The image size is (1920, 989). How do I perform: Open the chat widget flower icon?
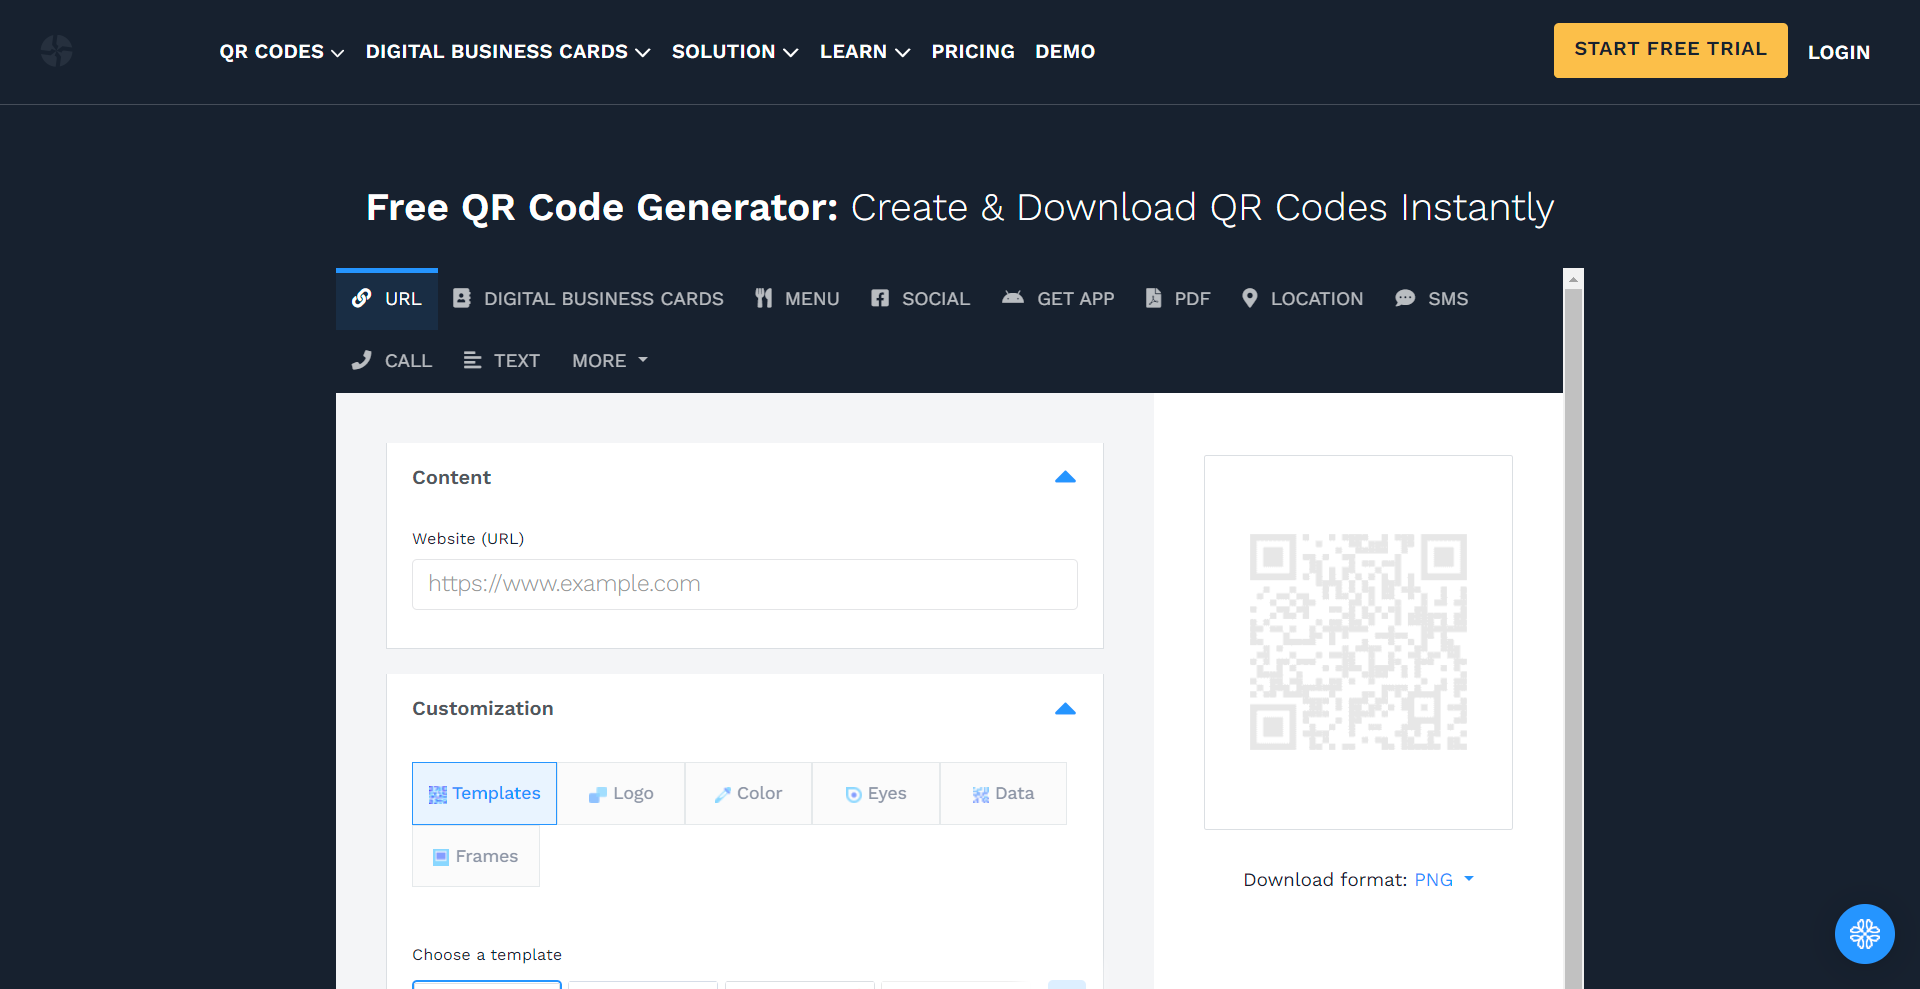point(1864,934)
